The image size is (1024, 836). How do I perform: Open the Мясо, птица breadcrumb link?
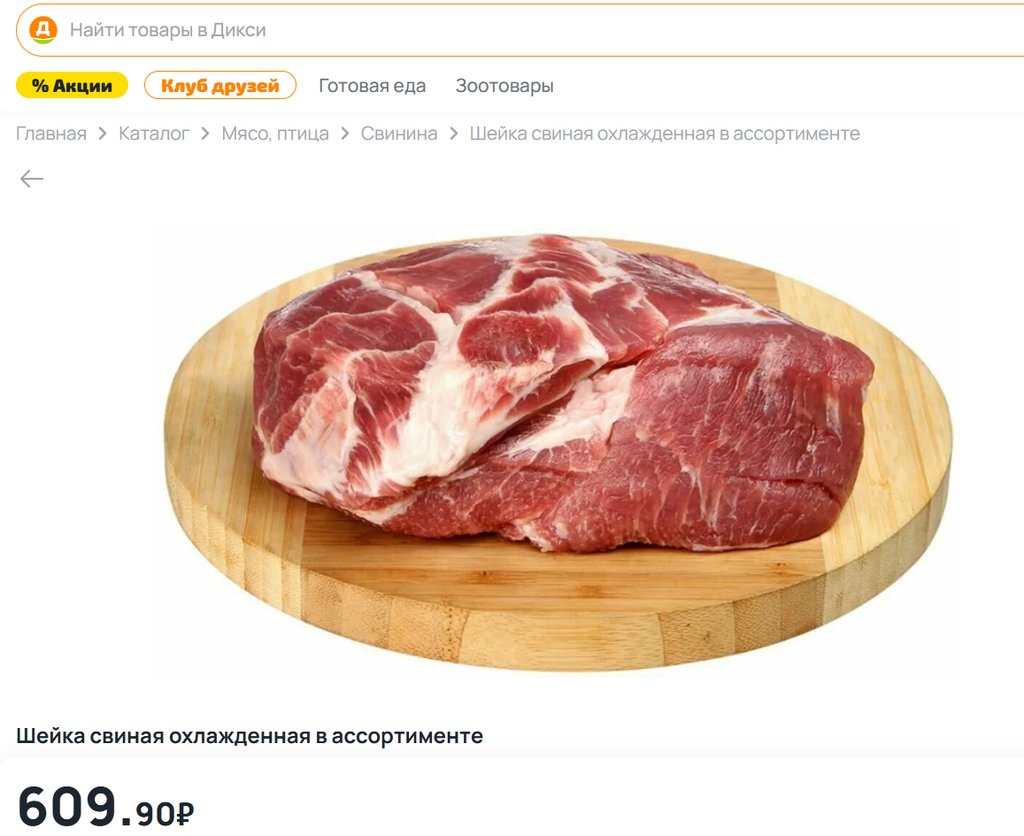click(x=275, y=133)
